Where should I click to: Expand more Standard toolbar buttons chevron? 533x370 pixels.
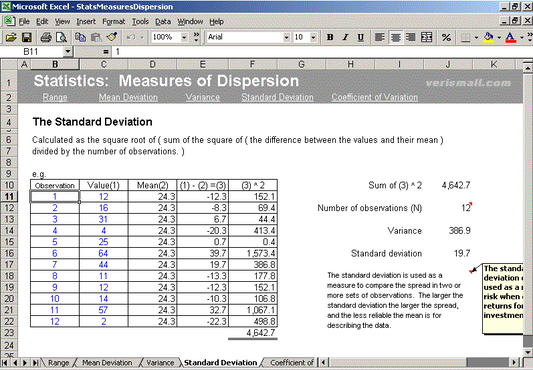coord(196,37)
